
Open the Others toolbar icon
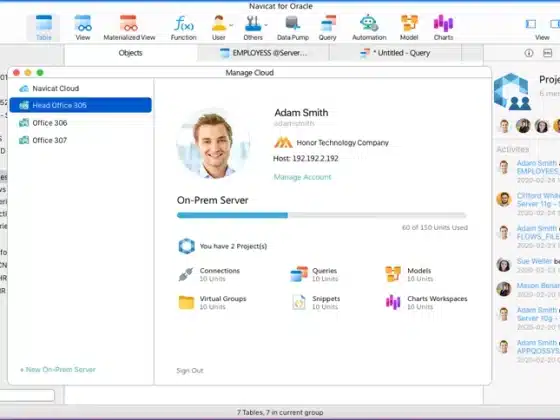pos(253,28)
